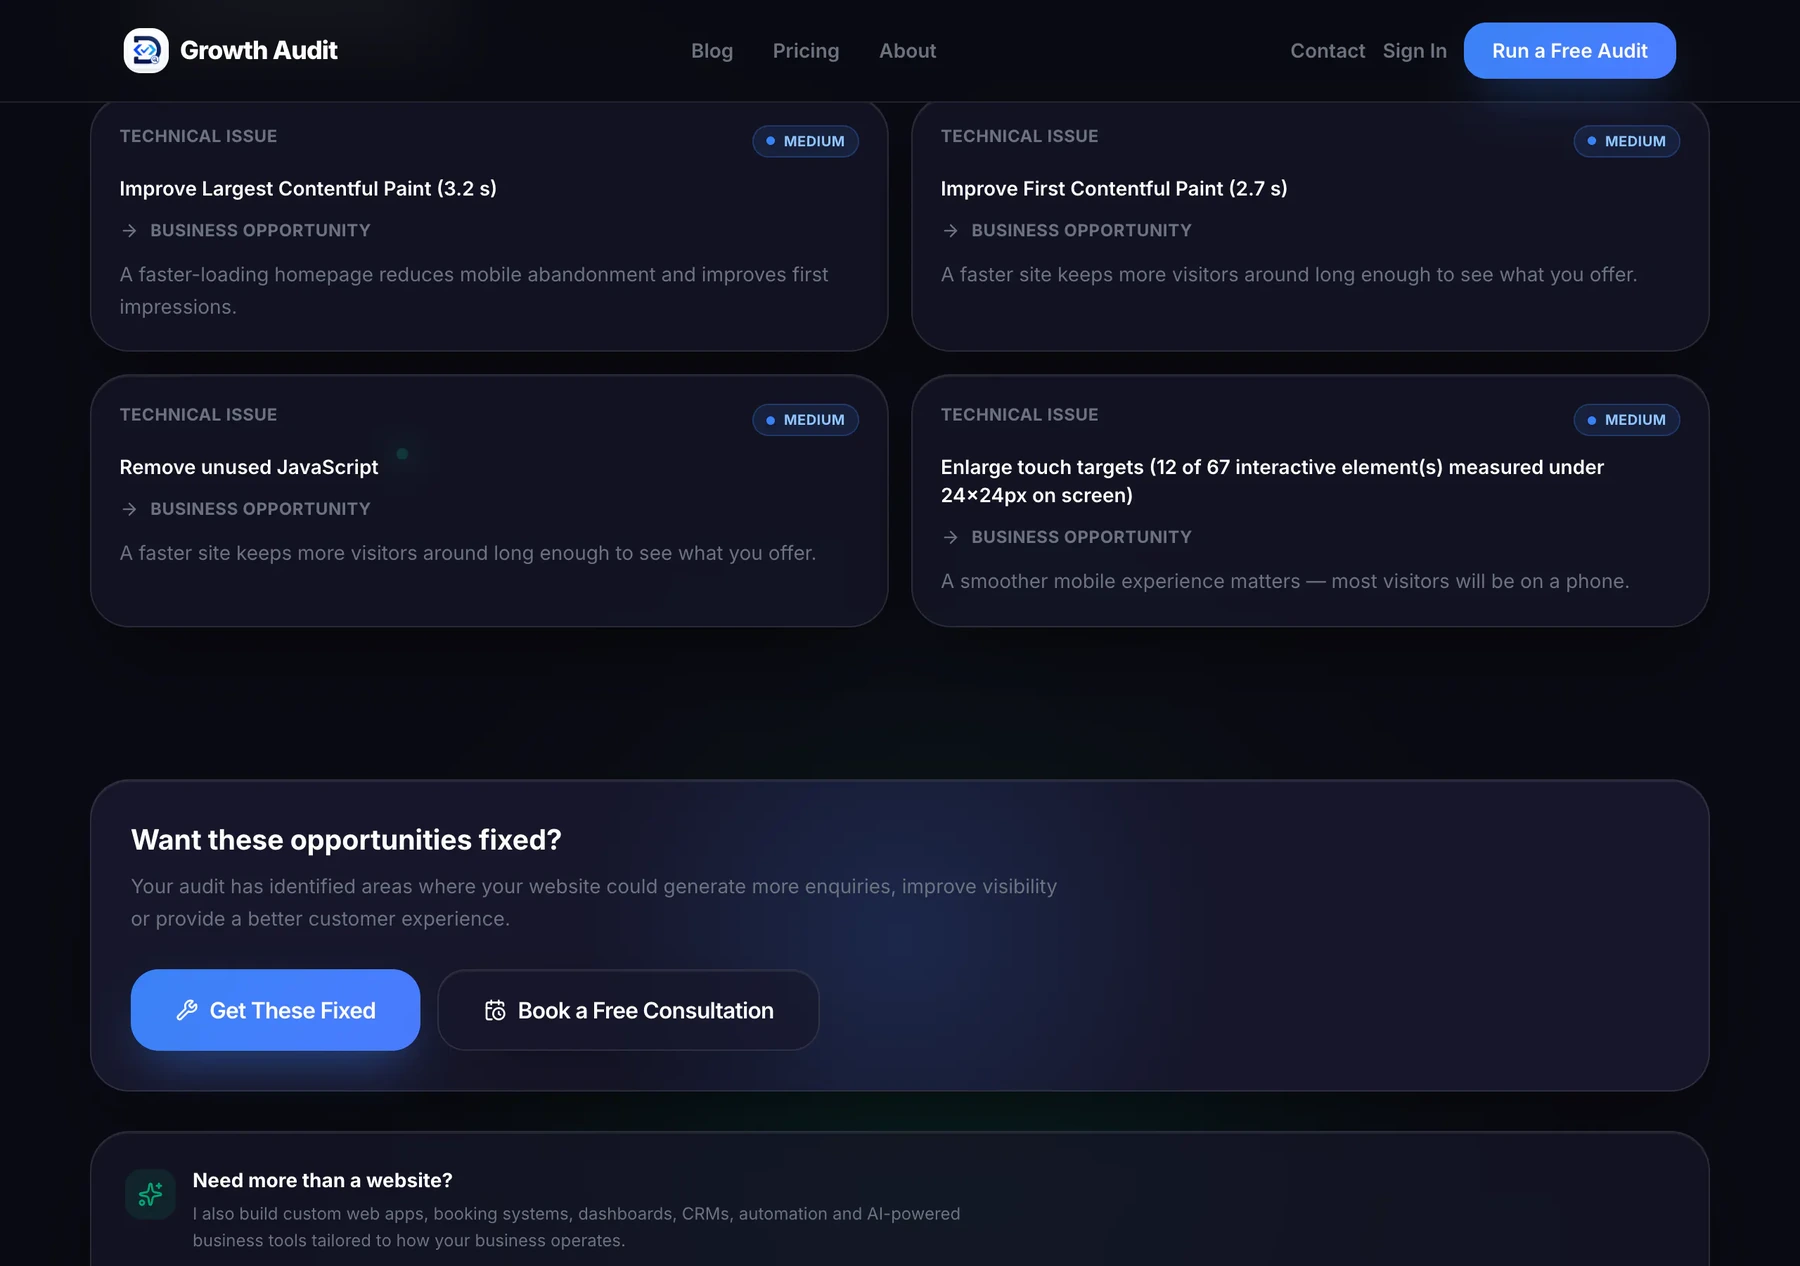Click the wrench icon on Get These Fixed
This screenshot has height=1266, width=1800.
187,1010
